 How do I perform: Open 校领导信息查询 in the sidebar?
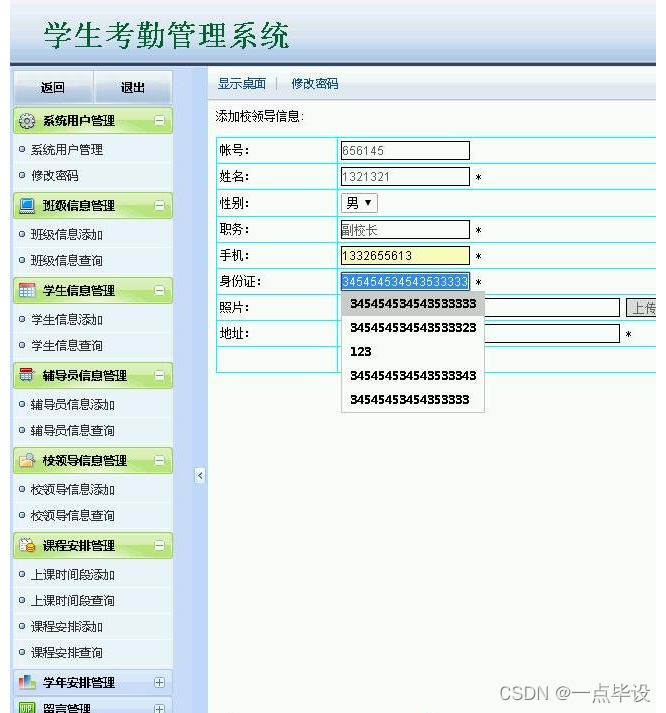pyautogui.click(x=73, y=516)
